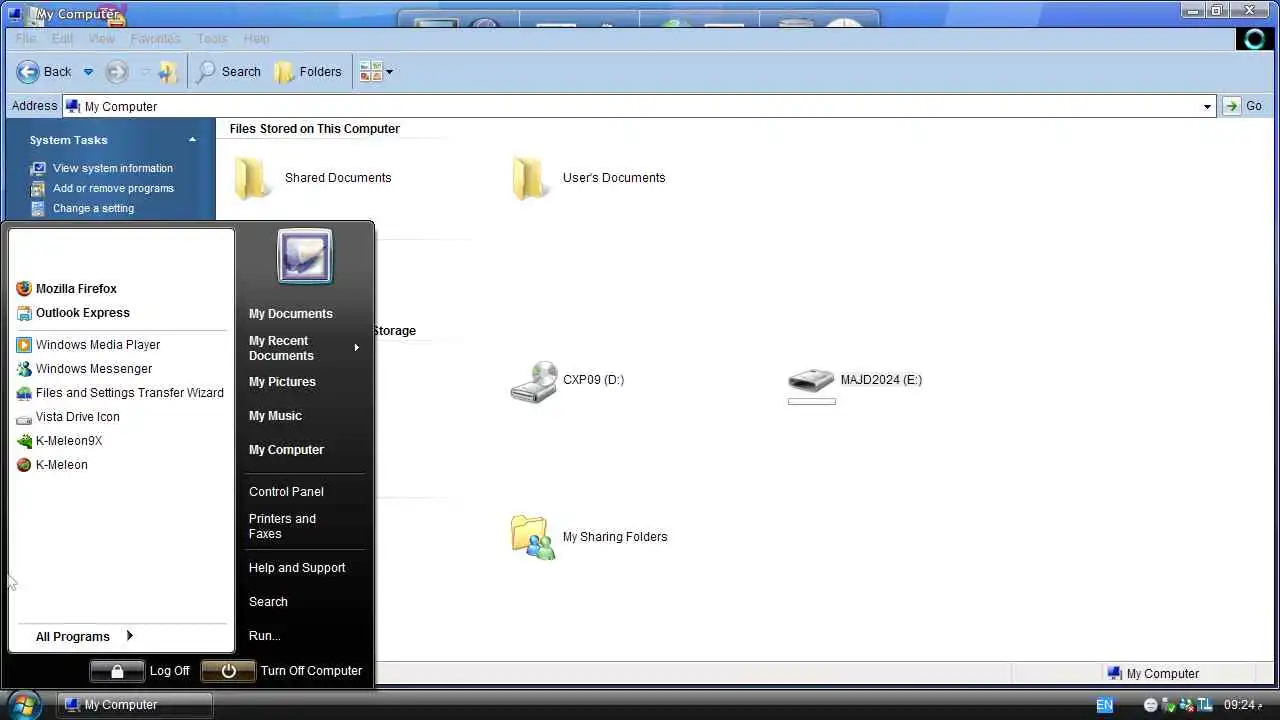Open the Favorites menu

pyautogui.click(x=156, y=39)
